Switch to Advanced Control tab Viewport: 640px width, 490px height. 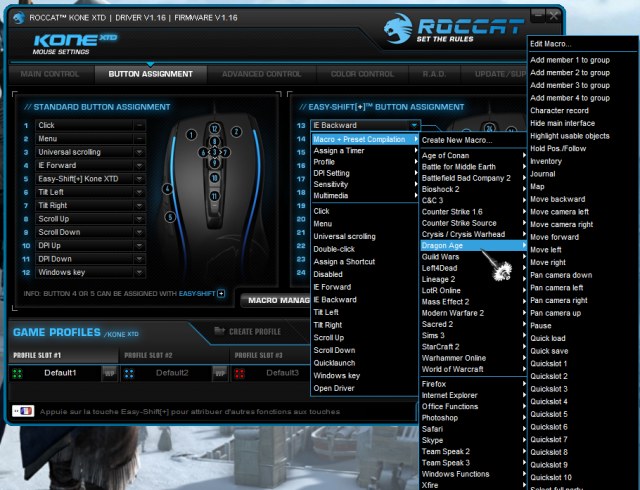click(262, 74)
